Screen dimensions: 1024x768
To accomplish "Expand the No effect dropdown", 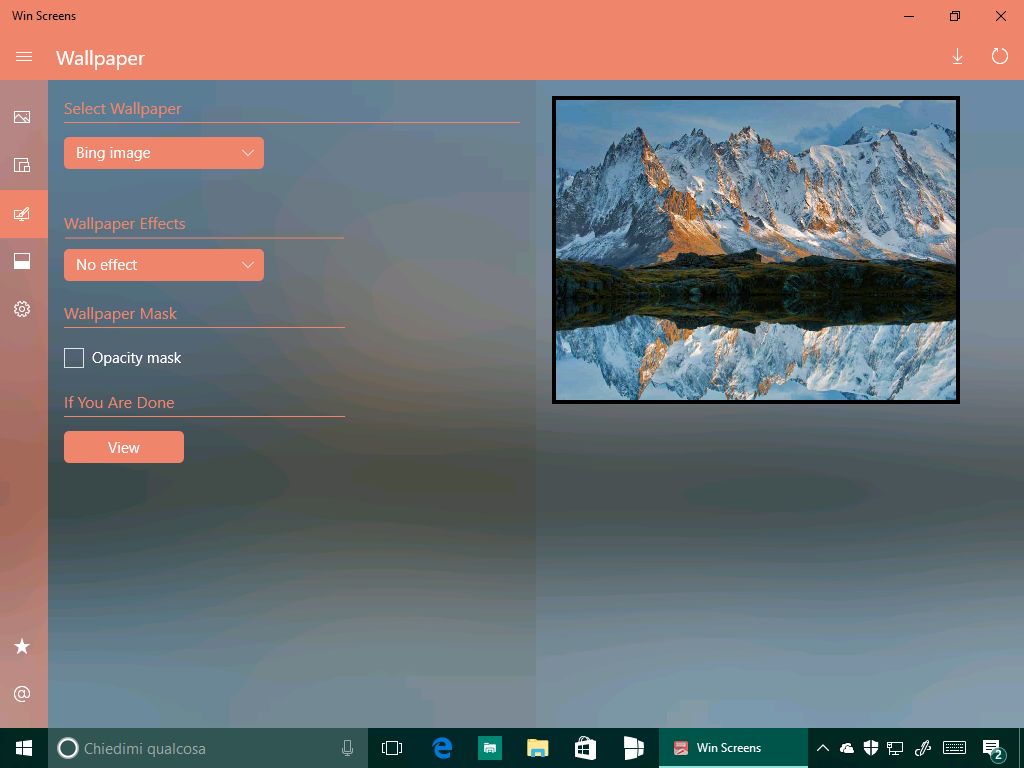I will 164,265.
